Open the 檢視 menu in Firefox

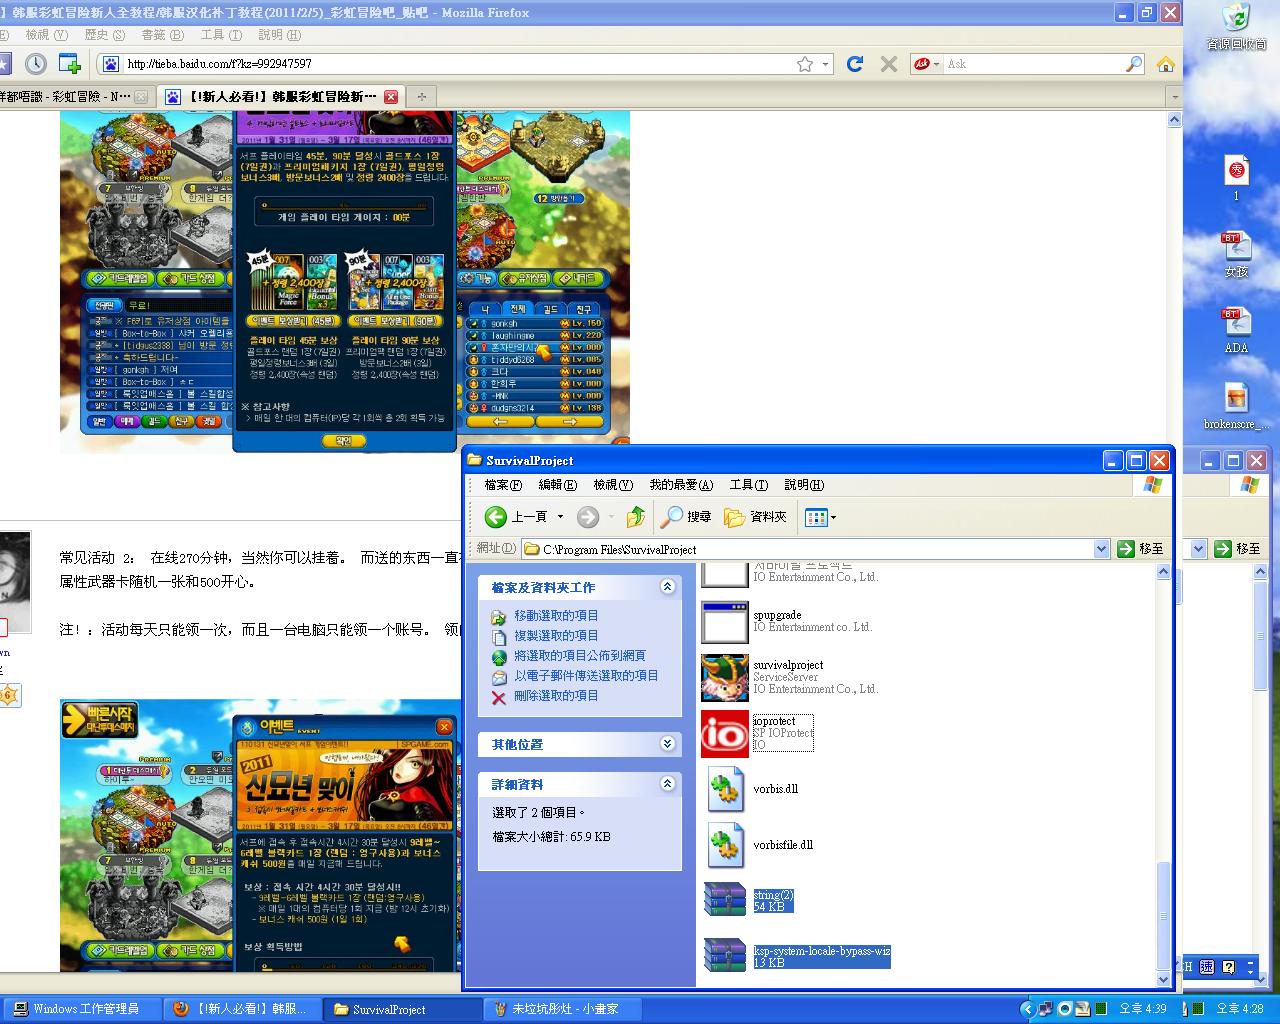[44, 35]
